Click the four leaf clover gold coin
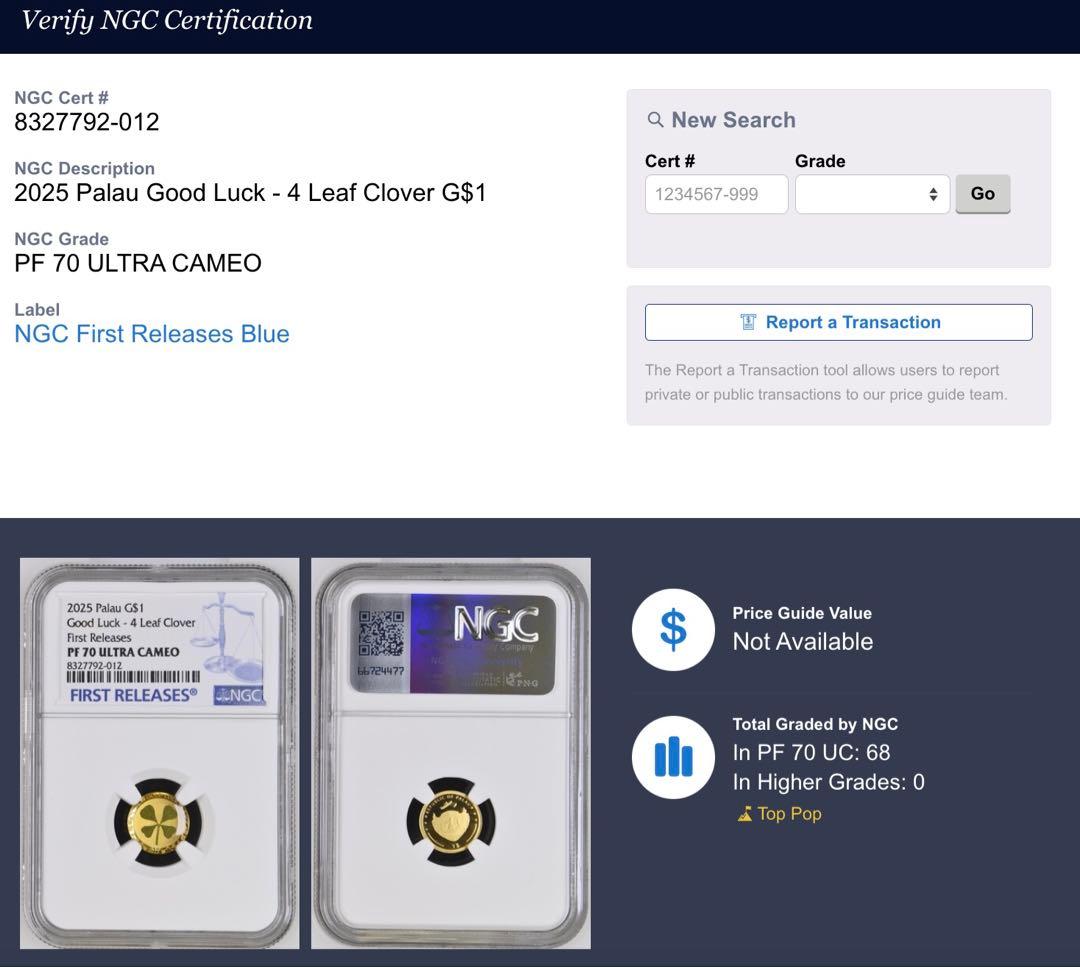The width and height of the screenshot is (1080, 967). (x=158, y=823)
